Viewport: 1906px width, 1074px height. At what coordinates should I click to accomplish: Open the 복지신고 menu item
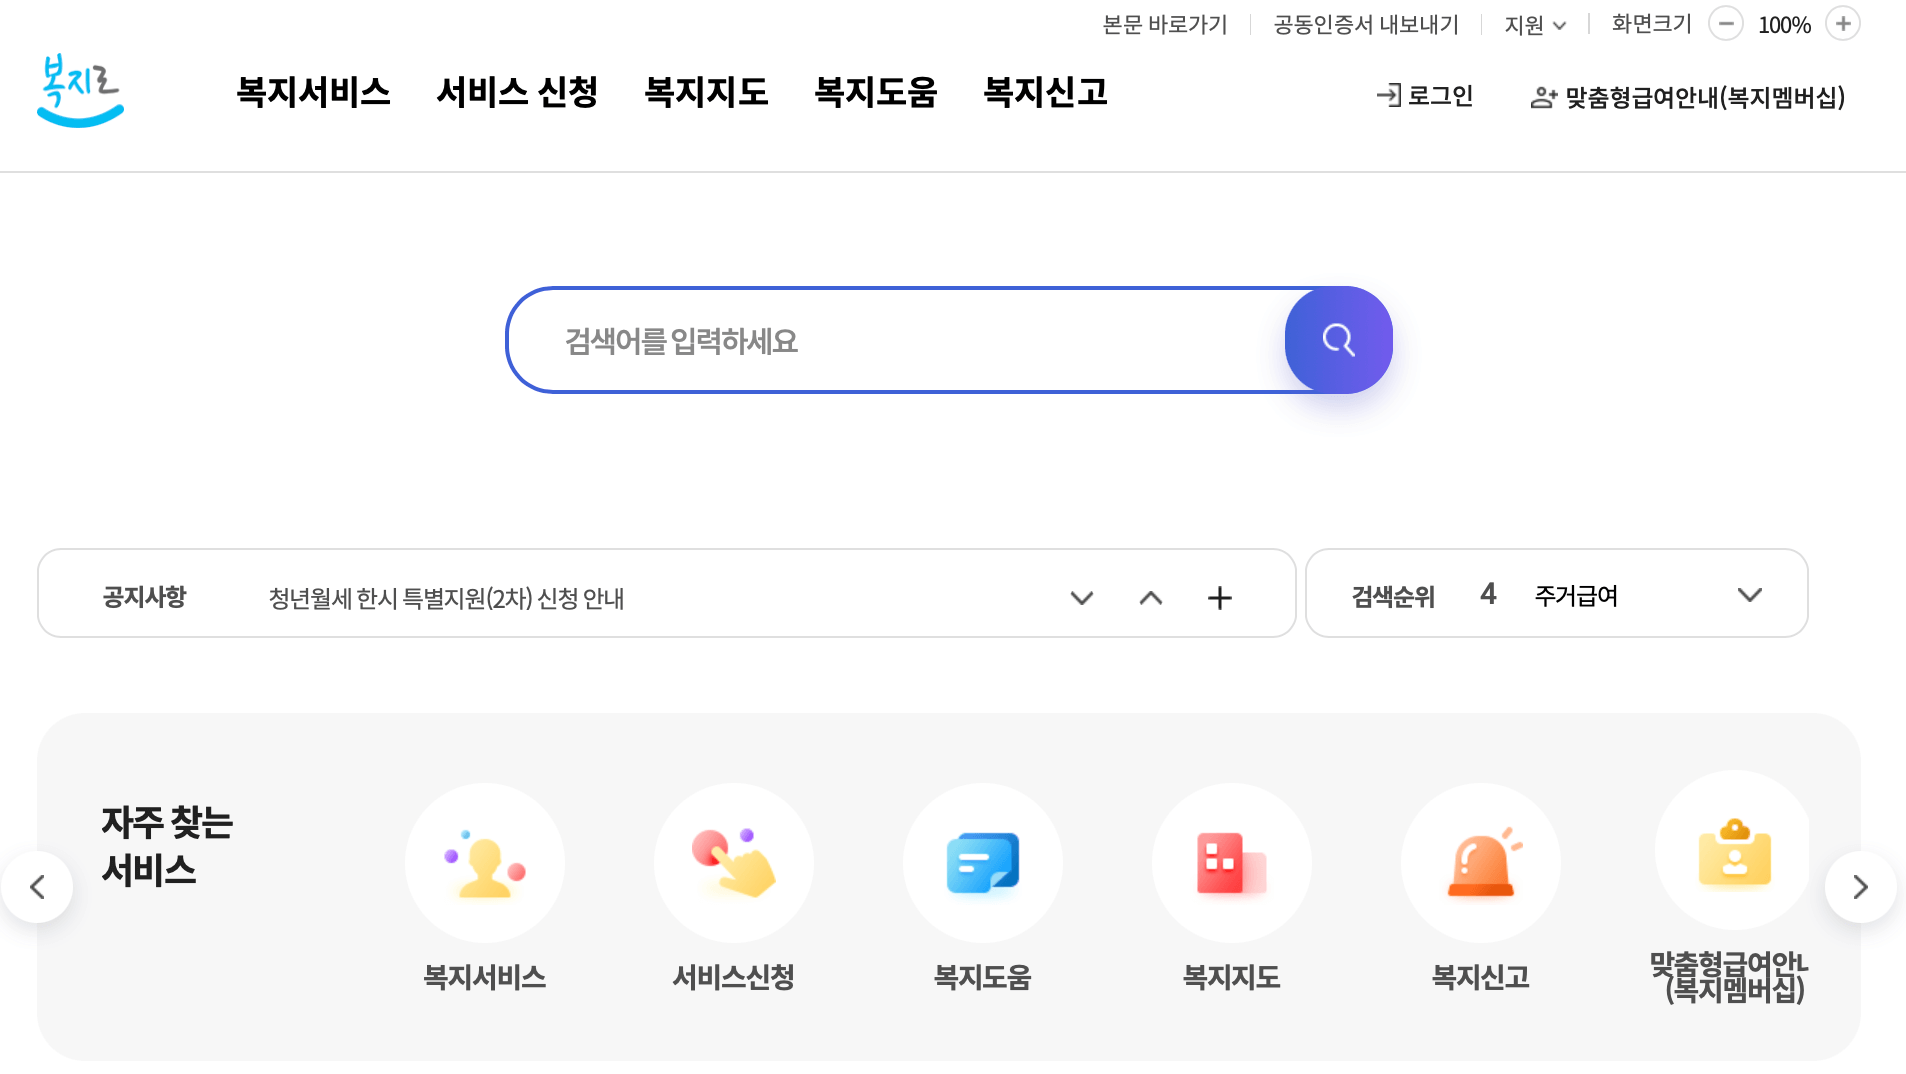point(1045,92)
